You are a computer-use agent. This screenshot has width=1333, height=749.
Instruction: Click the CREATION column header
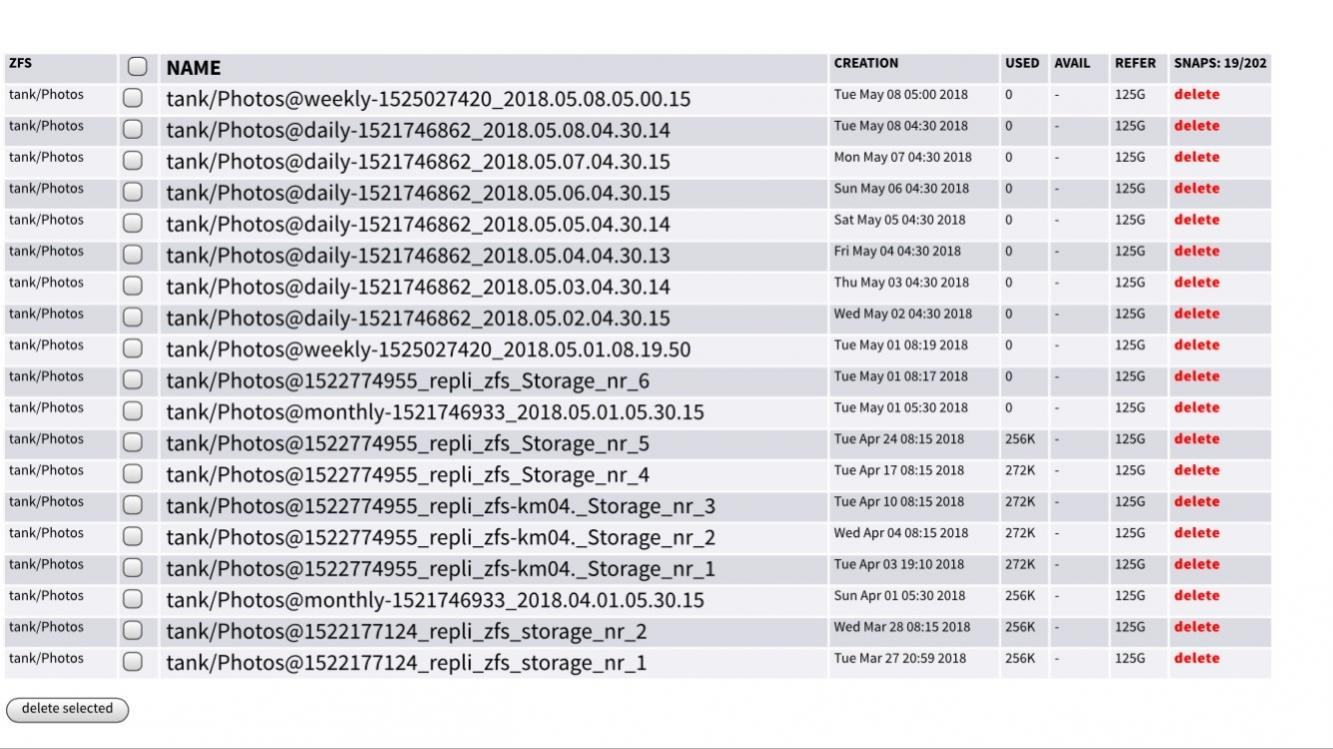click(866, 63)
